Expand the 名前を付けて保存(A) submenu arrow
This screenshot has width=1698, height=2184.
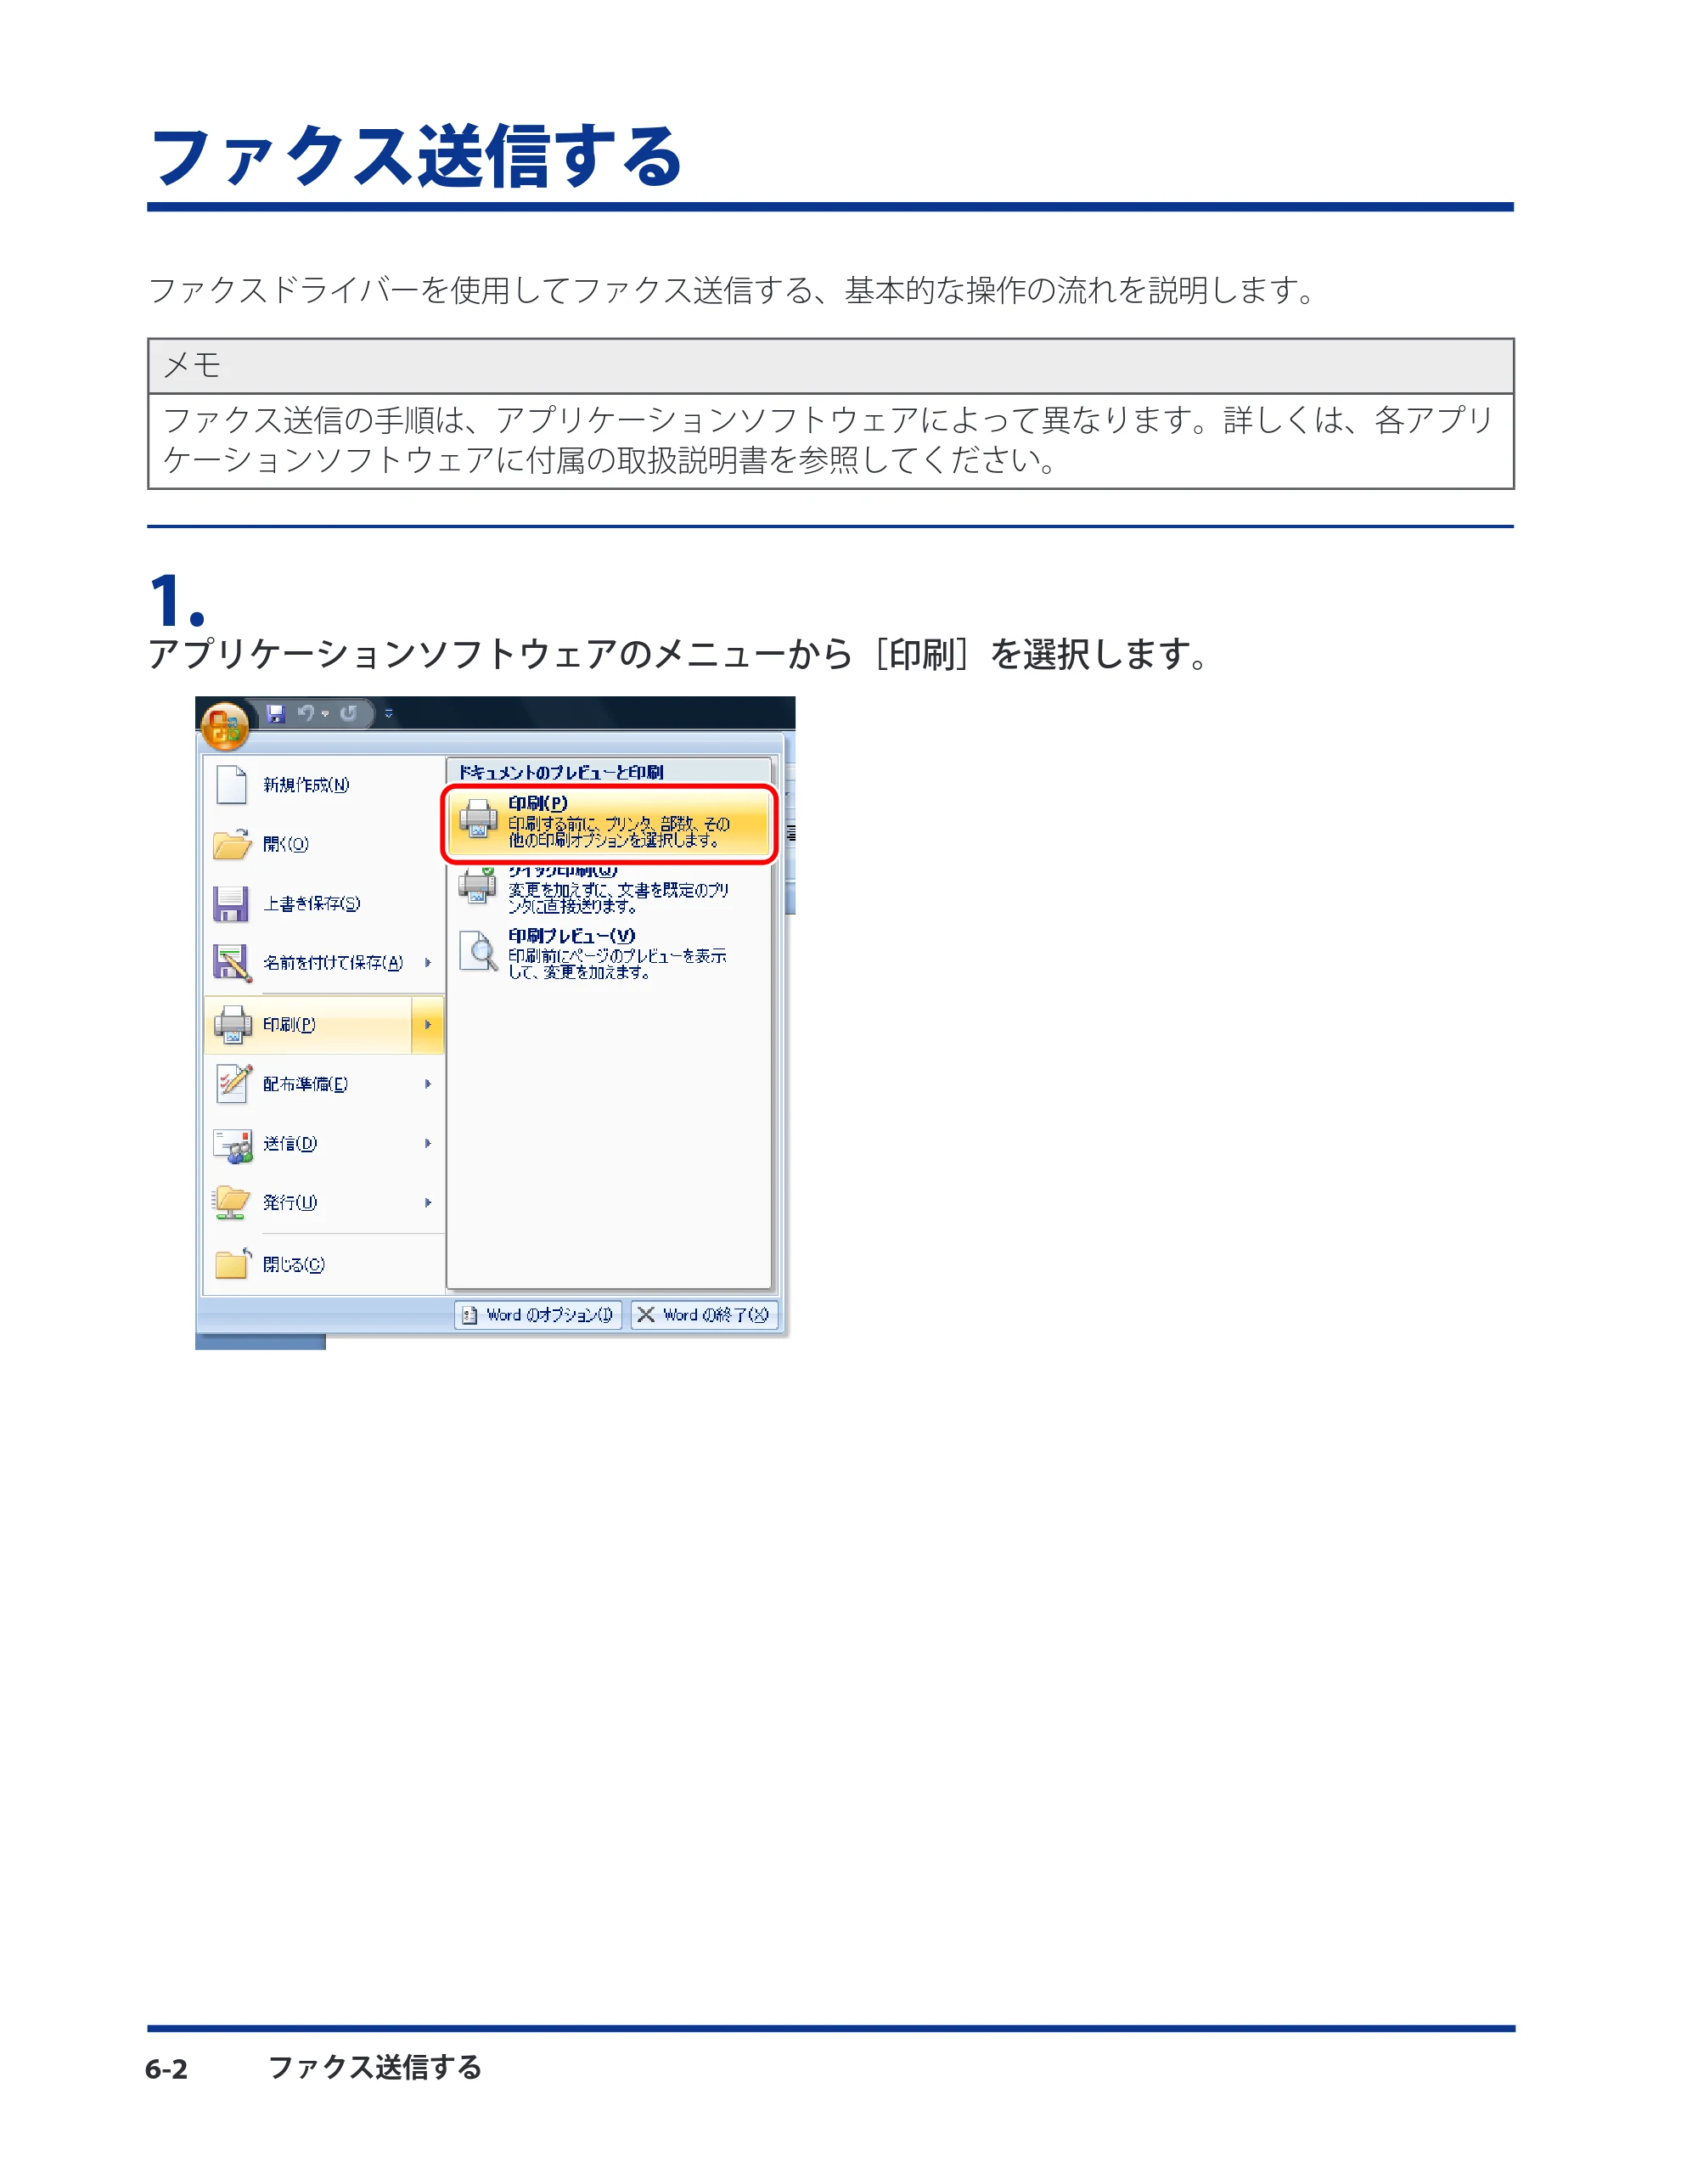click(428, 963)
